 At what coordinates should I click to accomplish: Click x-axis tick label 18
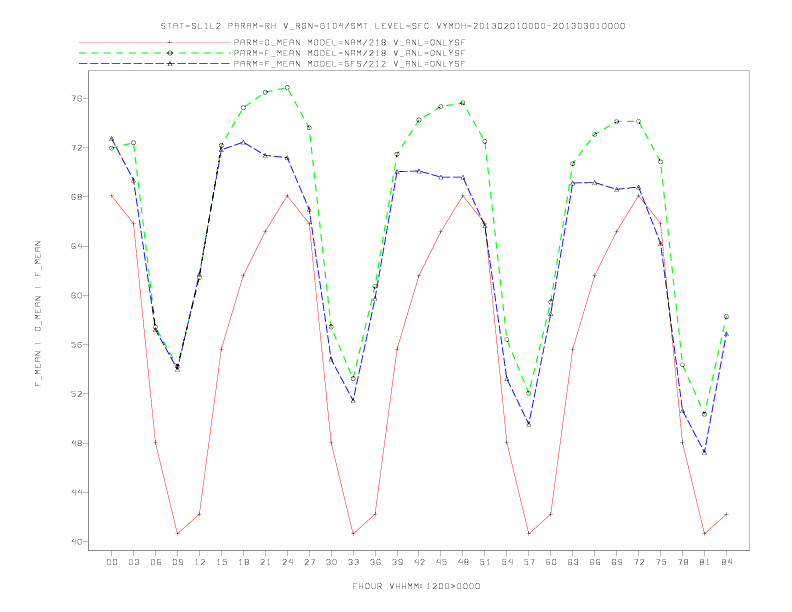pos(243,562)
